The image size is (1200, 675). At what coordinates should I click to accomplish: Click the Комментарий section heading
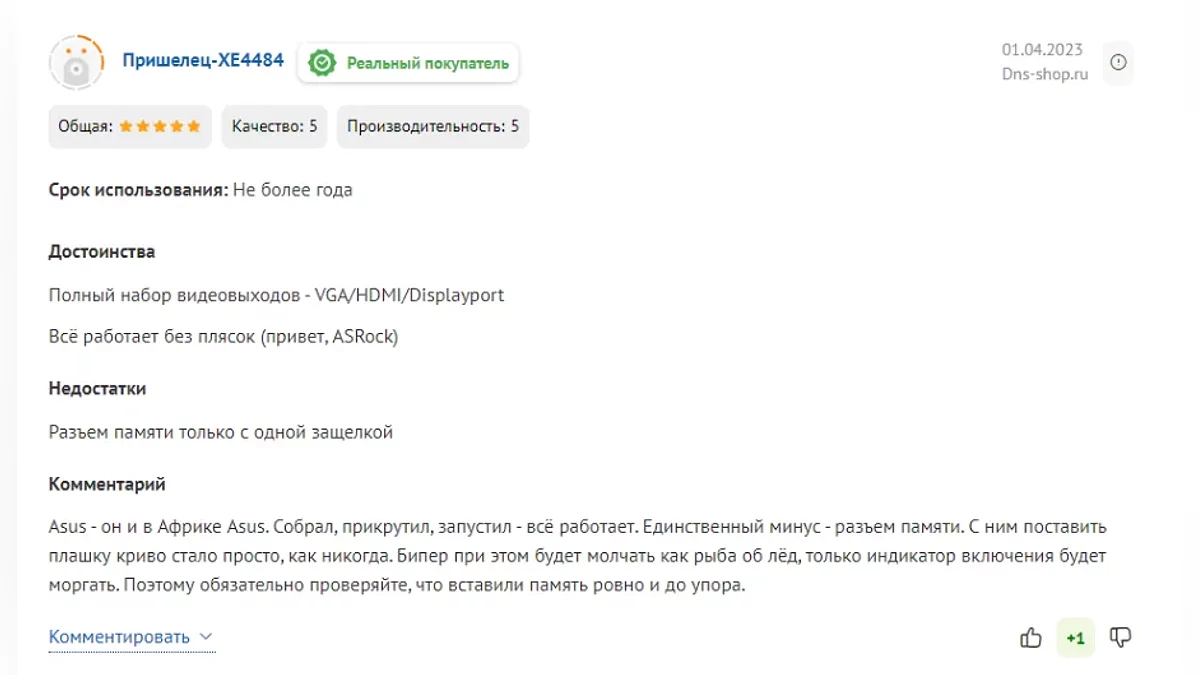tap(107, 484)
